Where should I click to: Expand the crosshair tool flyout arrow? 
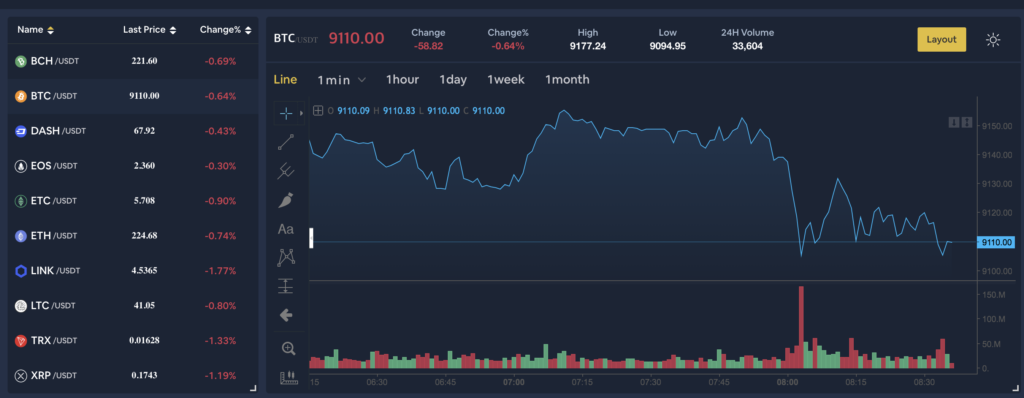pos(301,114)
